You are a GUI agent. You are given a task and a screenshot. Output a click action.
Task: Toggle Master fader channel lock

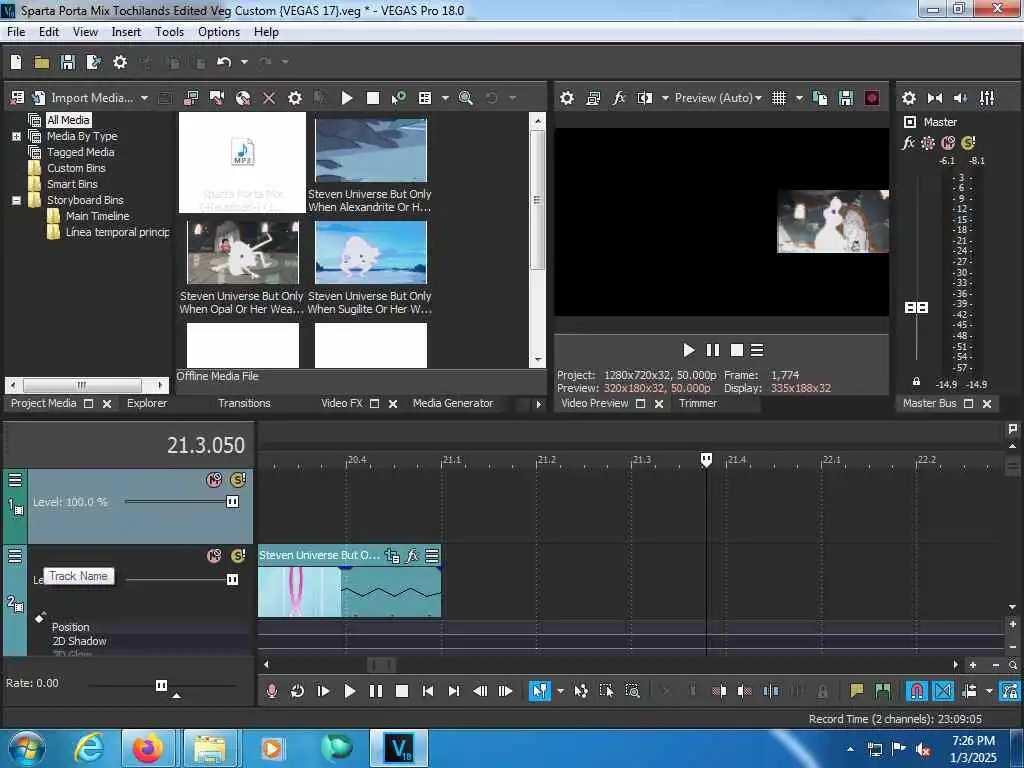(916, 381)
